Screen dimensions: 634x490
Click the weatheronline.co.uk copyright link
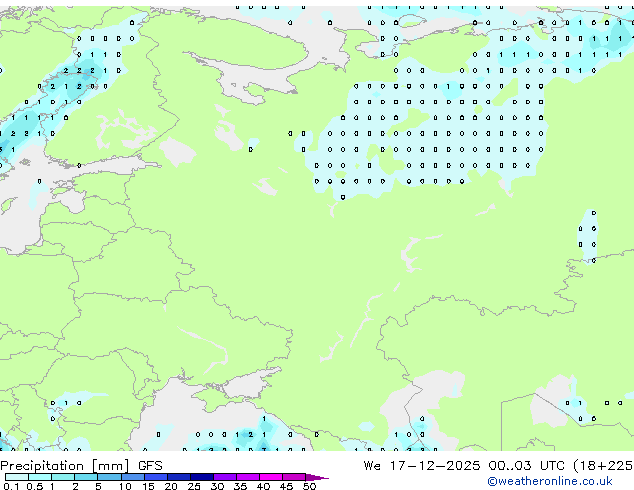pyautogui.click(x=549, y=481)
